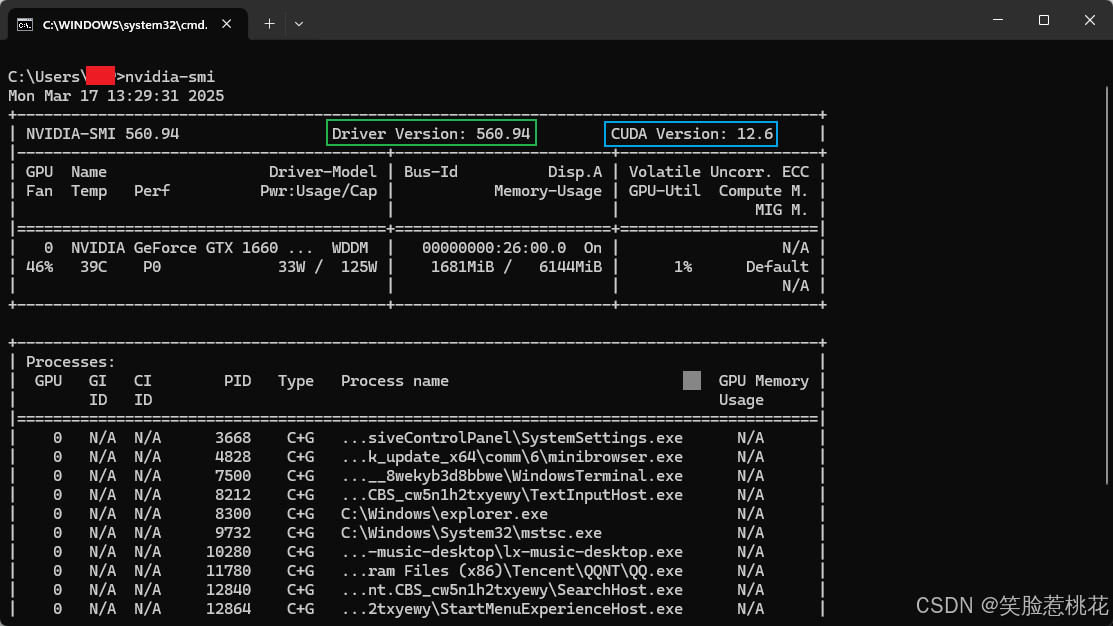Select the cmd.exe terminal tab
1113x626 pixels.
(128, 24)
